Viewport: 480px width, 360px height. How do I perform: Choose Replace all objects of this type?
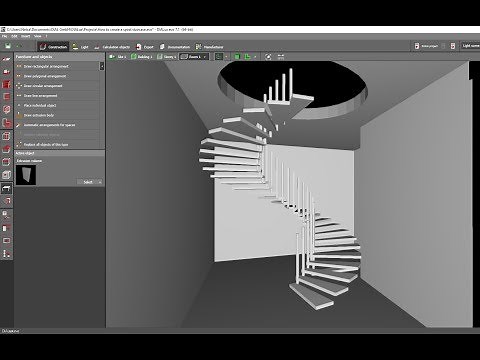coord(57,145)
